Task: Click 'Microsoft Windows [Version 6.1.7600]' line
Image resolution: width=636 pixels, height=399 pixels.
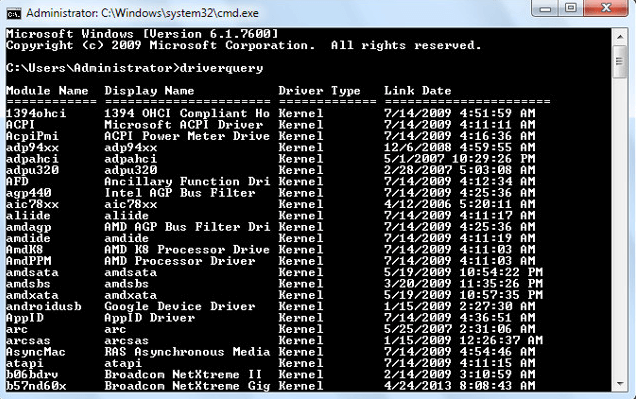Action: tap(142, 34)
